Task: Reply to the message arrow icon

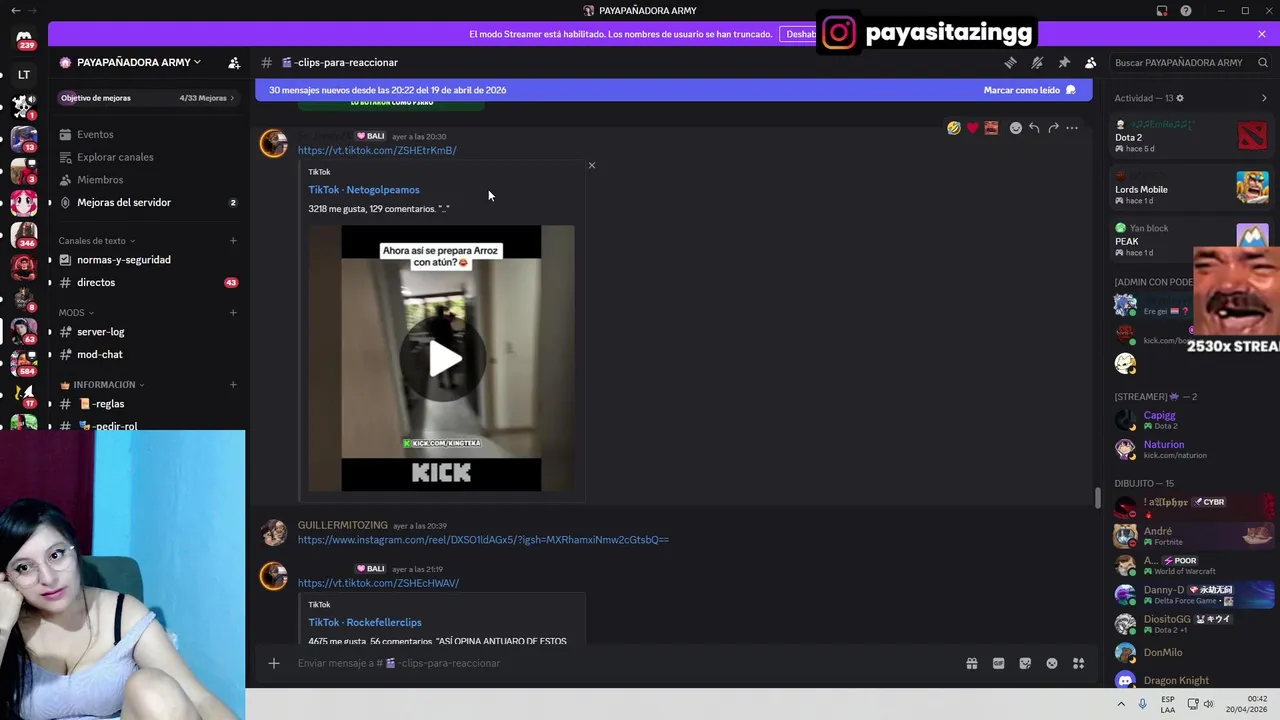Action: point(1034,128)
